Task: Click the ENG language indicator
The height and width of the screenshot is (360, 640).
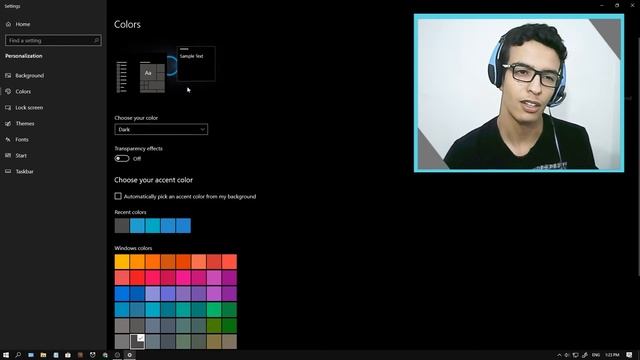Action: click(x=596, y=355)
